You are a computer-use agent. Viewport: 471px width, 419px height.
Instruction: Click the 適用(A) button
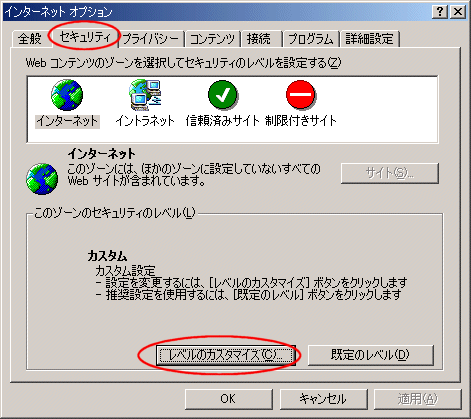[x=418, y=399]
